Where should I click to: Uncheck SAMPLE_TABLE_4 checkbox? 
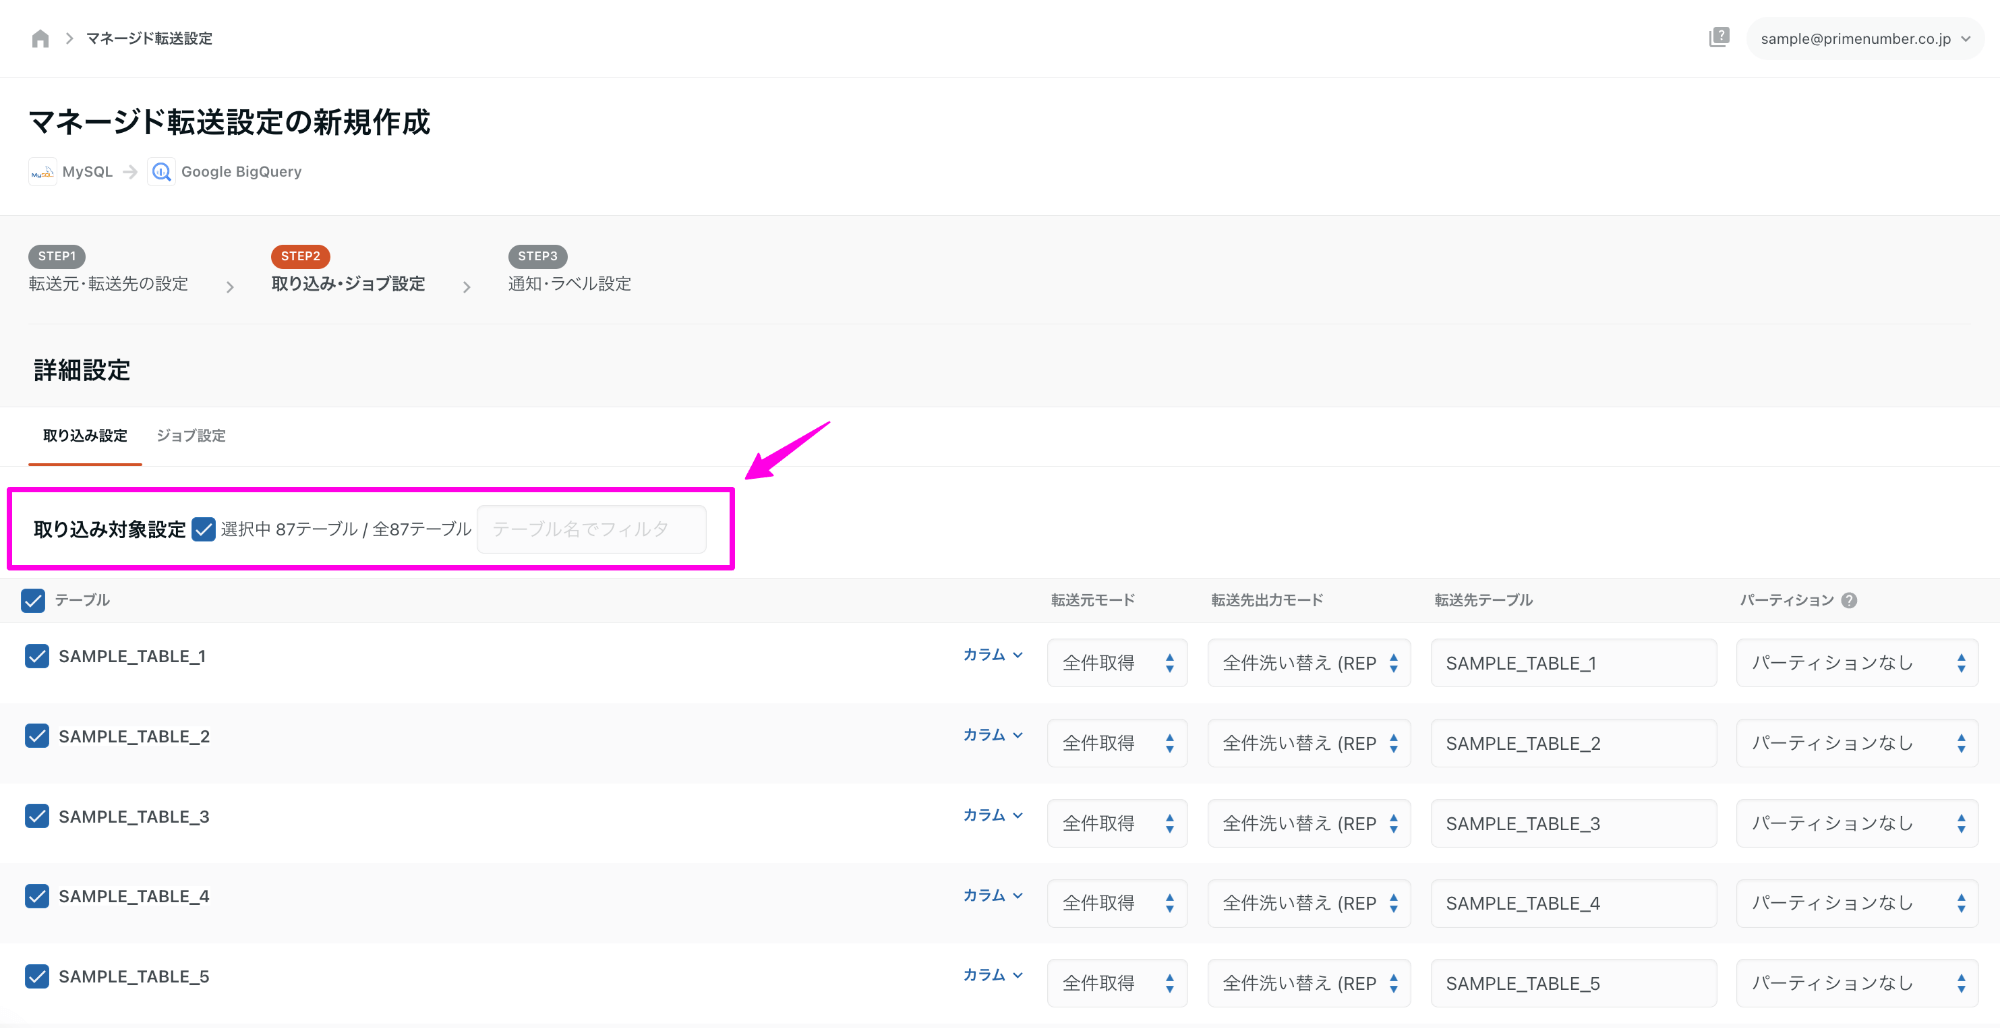37,896
